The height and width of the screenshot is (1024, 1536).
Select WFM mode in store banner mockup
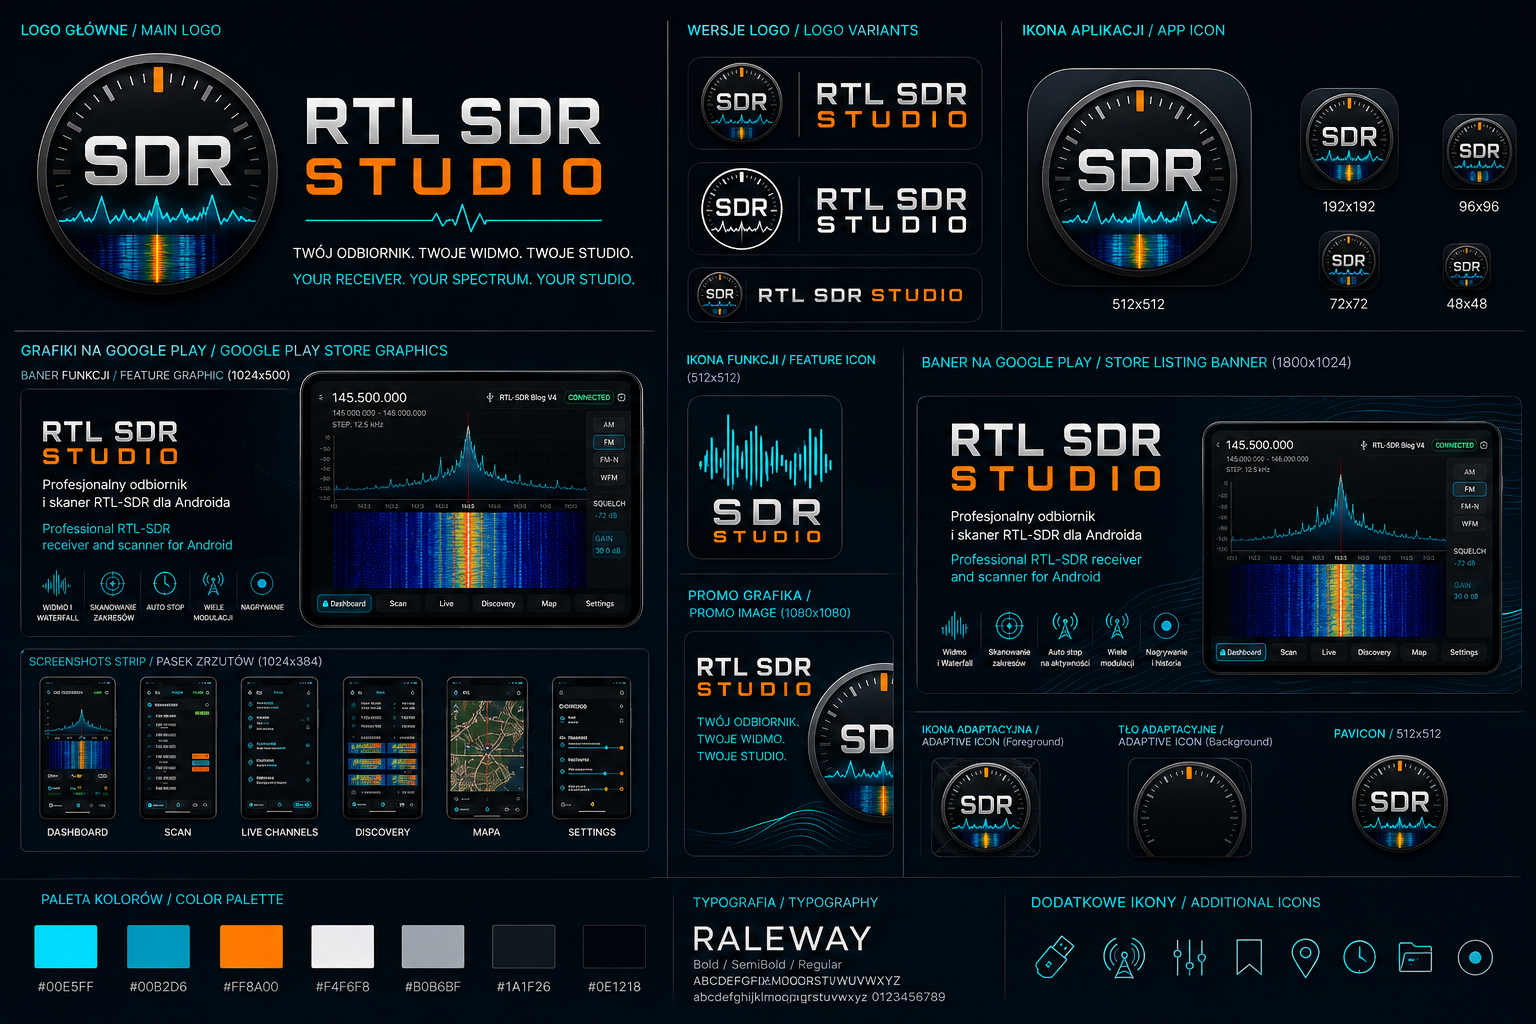[1469, 523]
